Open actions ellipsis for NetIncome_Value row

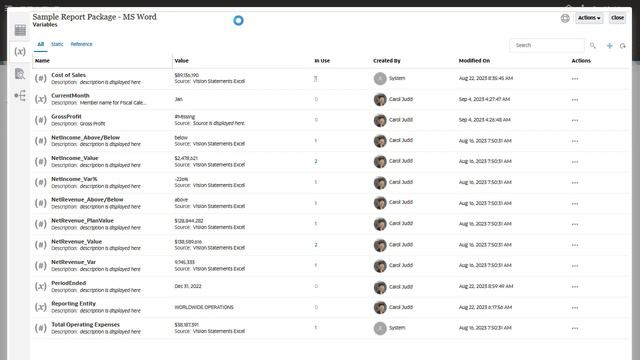pos(575,162)
